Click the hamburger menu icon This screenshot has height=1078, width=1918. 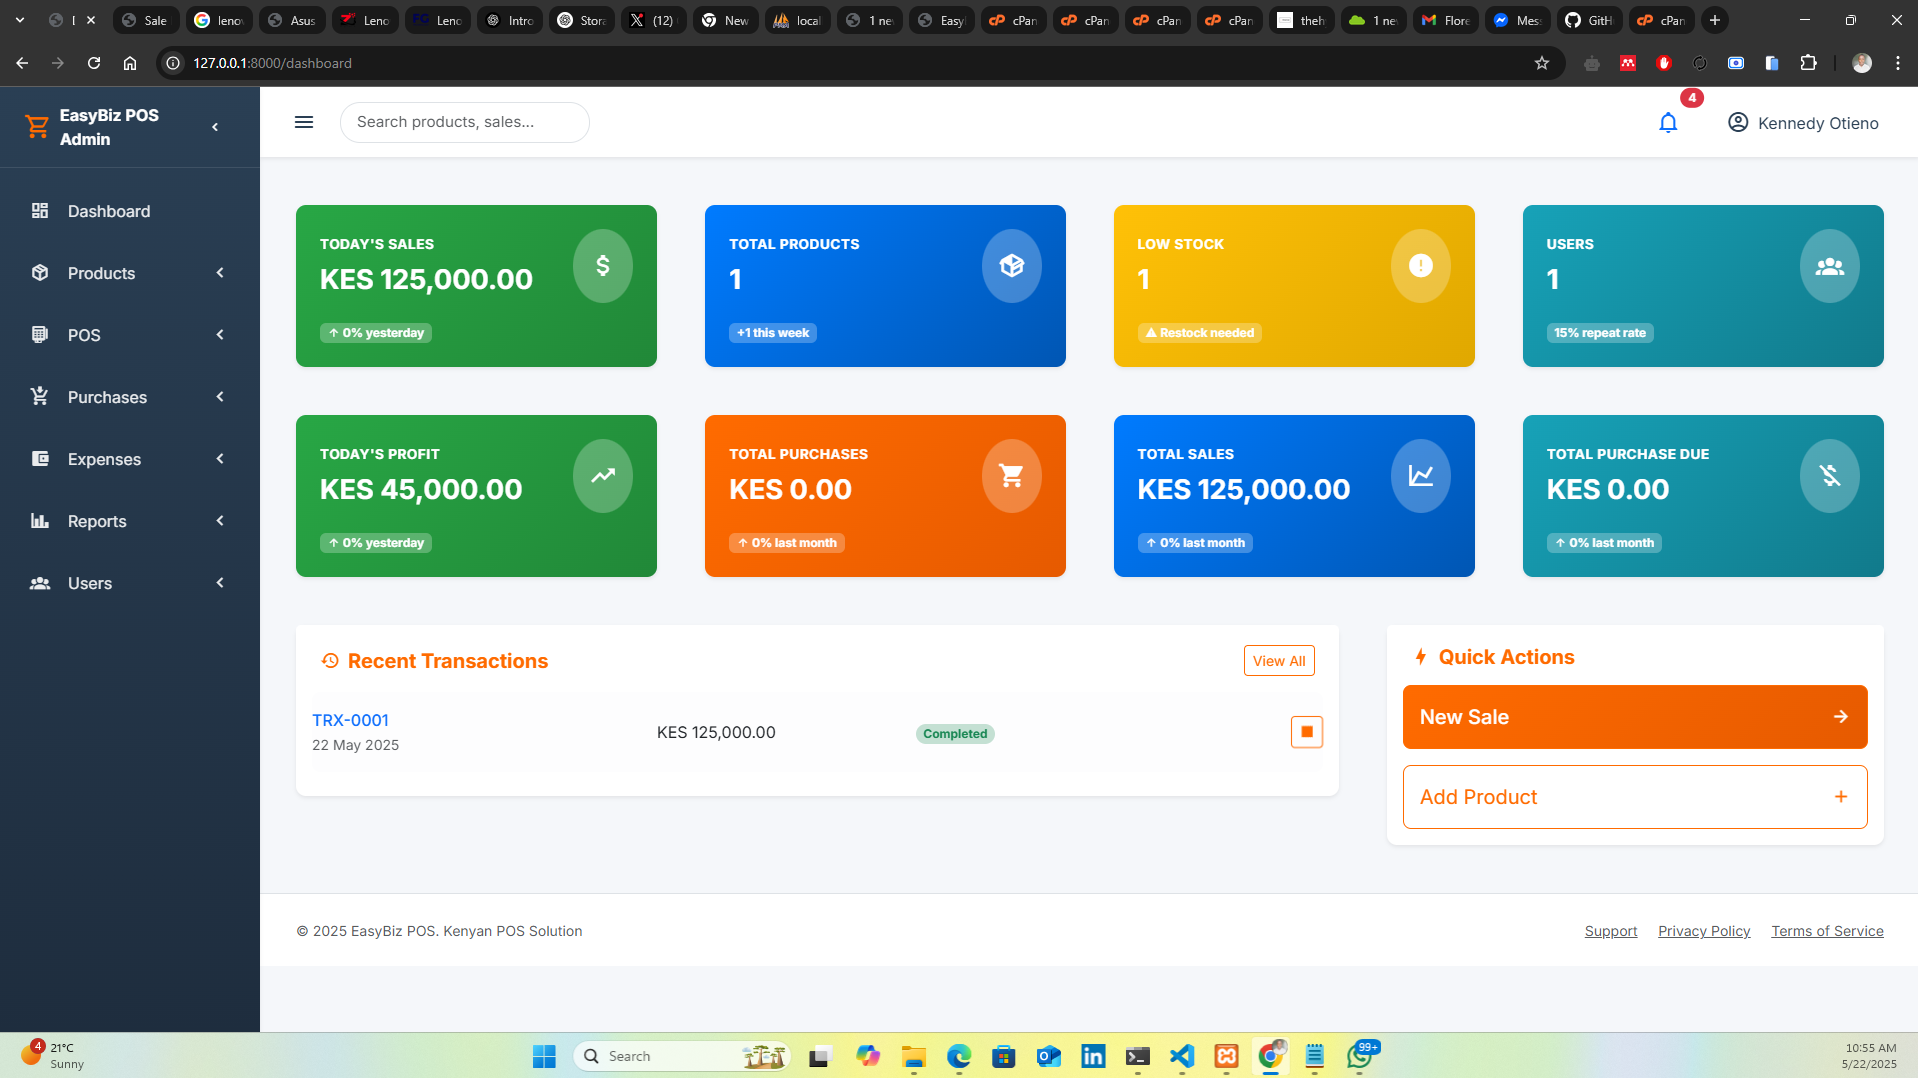coord(304,122)
